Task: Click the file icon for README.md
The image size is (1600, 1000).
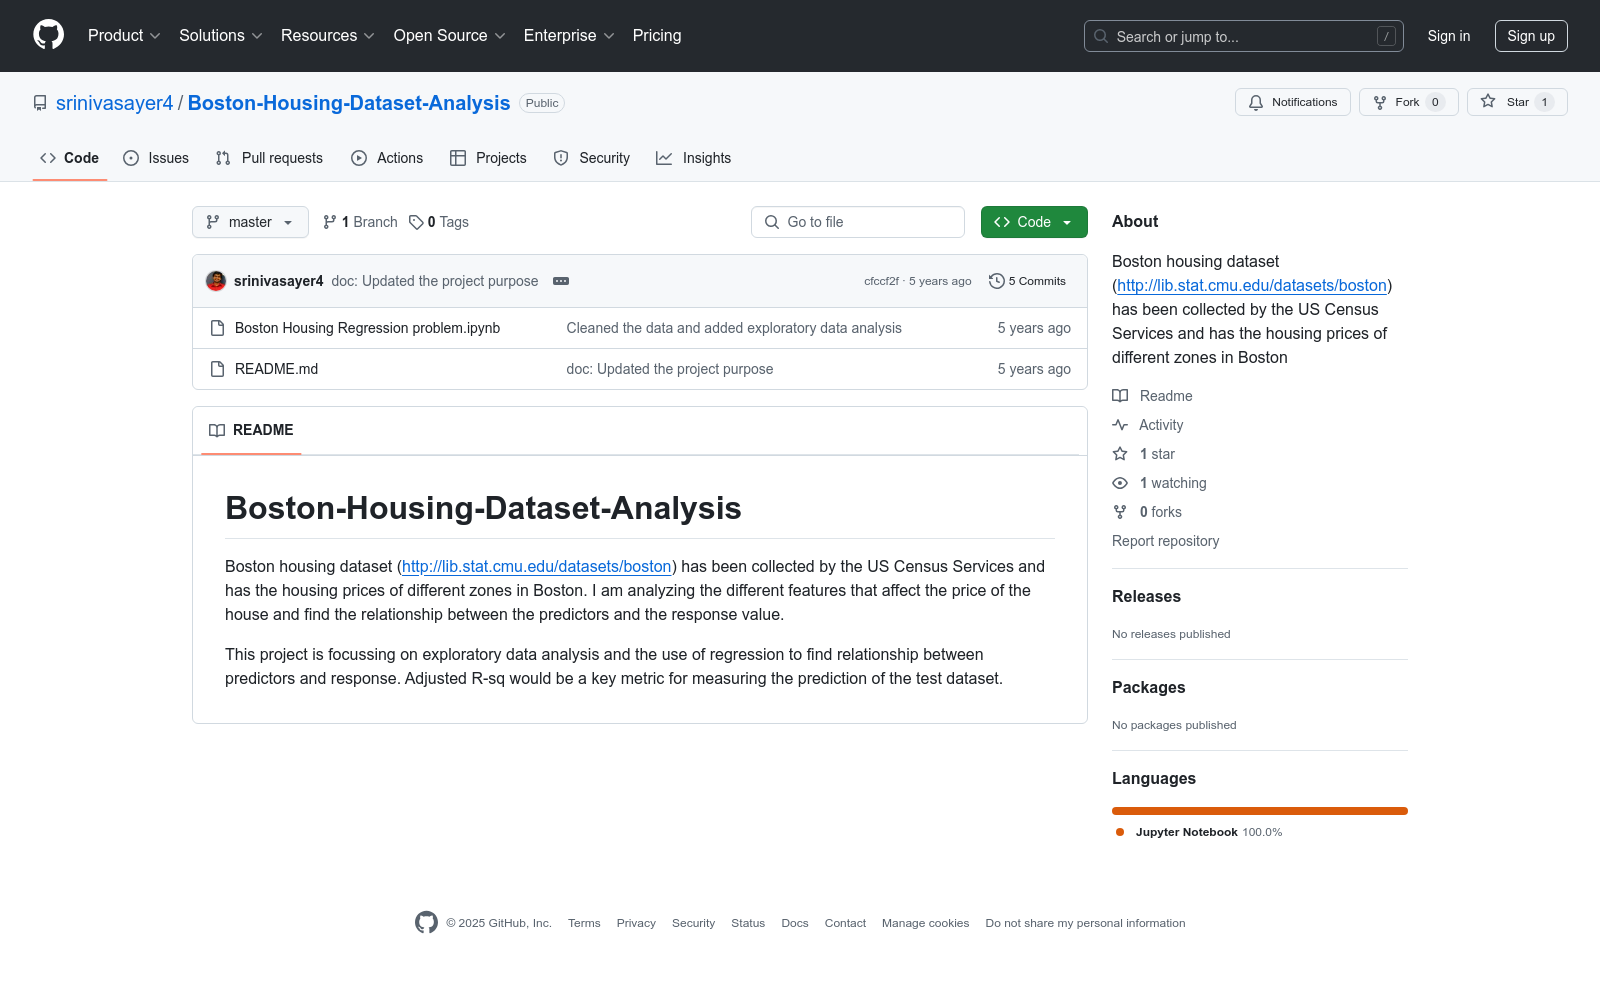Action: [x=217, y=369]
